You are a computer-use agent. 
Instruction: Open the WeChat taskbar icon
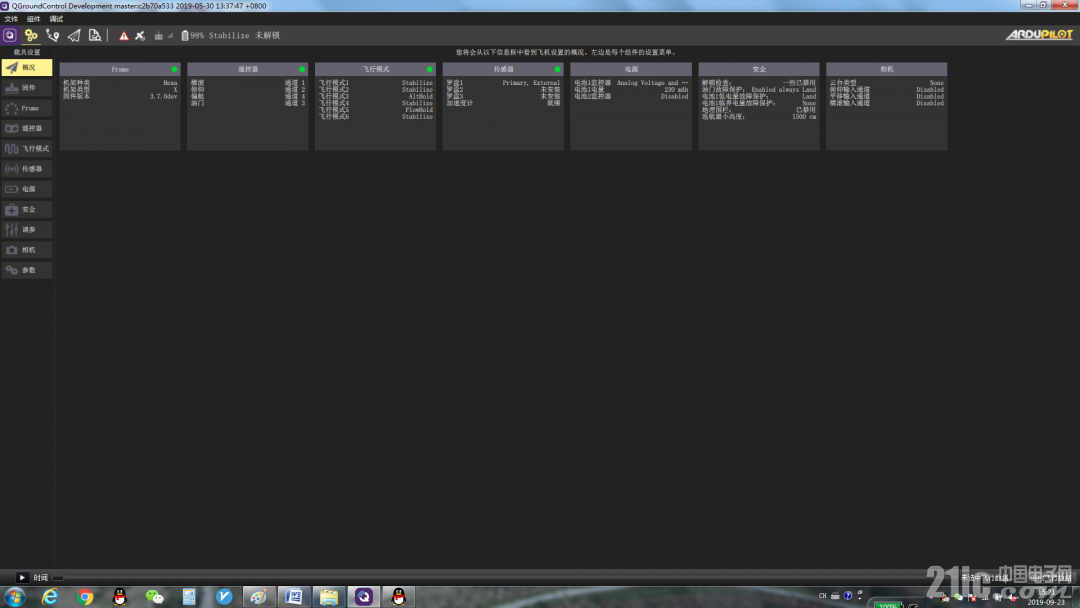(x=154, y=597)
